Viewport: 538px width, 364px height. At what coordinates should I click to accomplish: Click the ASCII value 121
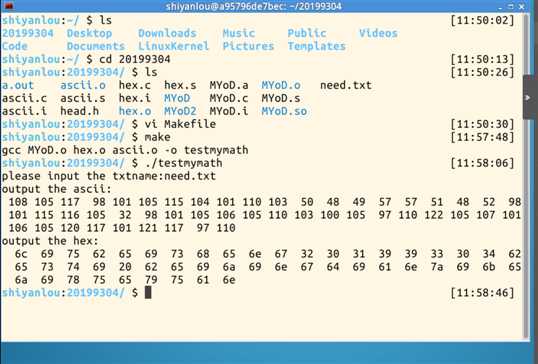click(148, 228)
